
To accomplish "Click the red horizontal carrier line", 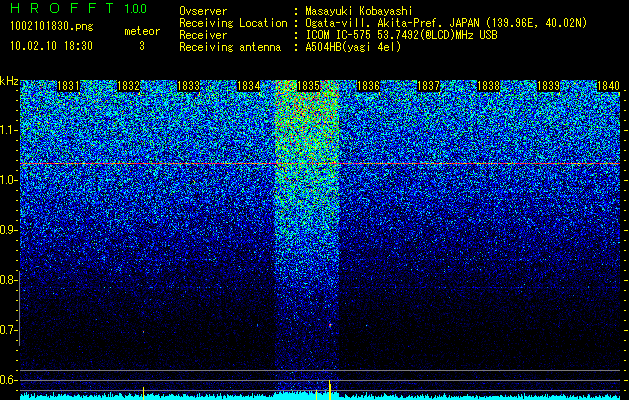I will click(x=320, y=164).
